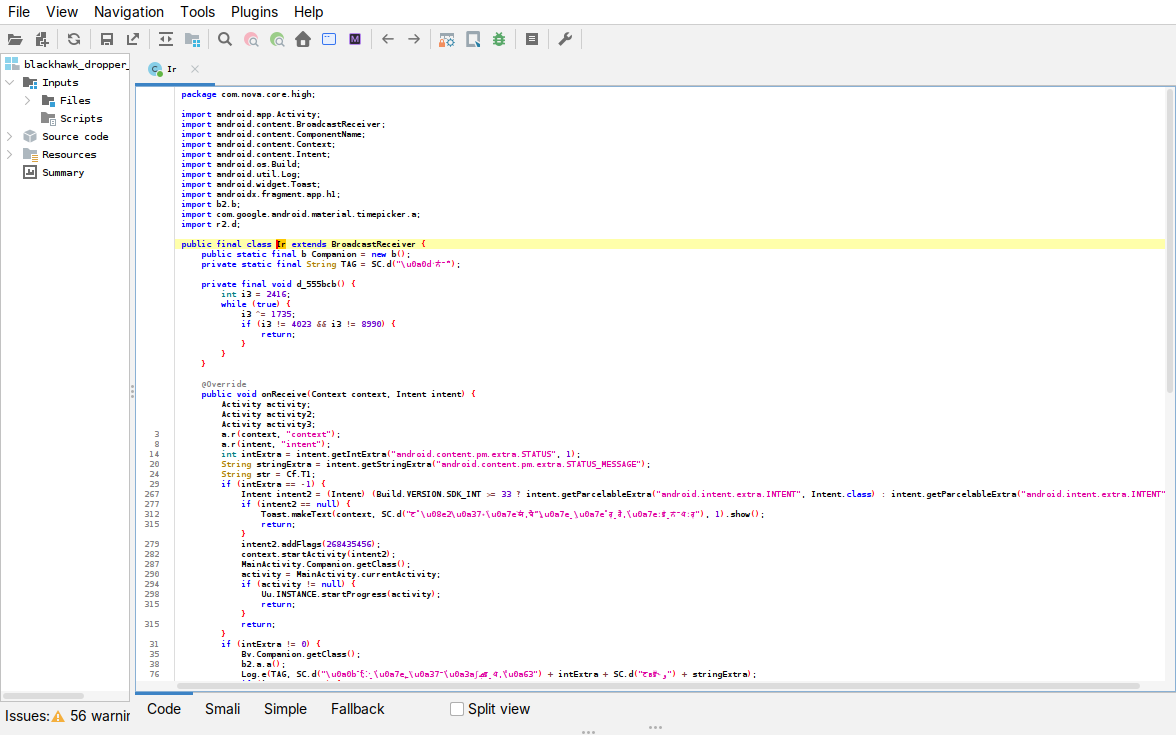Open AndroidManifest purple M icon
Viewport: 1176px width, 735px height.
click(355, 40)
